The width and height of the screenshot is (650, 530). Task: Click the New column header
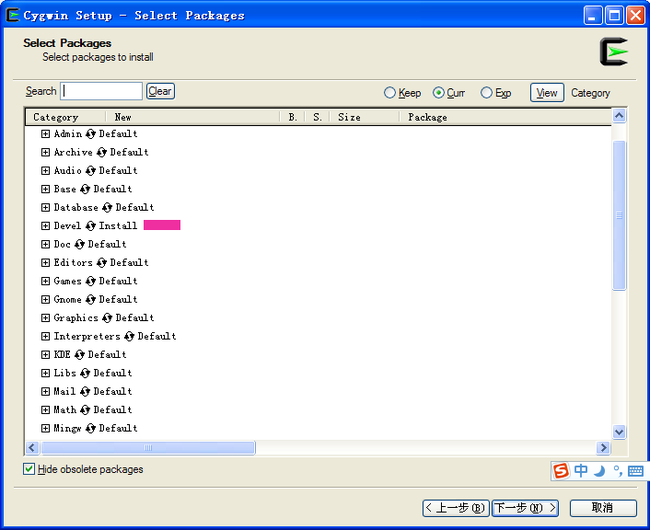193,117
